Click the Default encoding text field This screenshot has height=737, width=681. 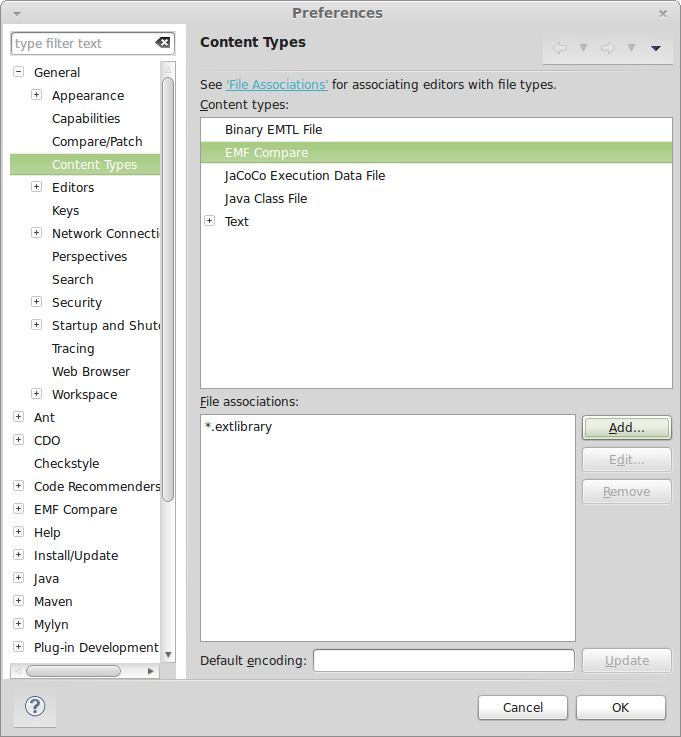(443, 660)
